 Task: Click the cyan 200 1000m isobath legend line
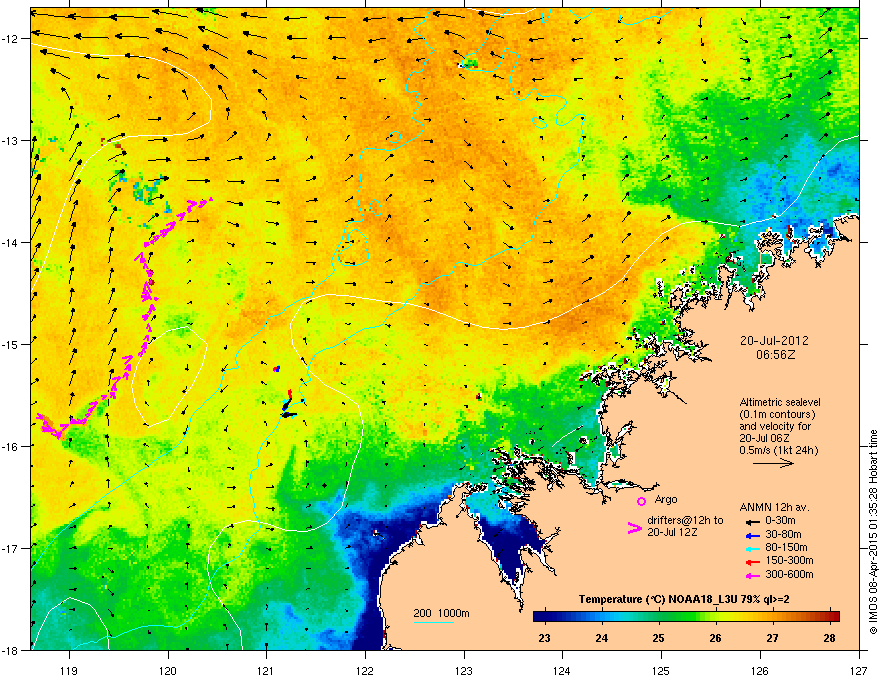(434, 623)
